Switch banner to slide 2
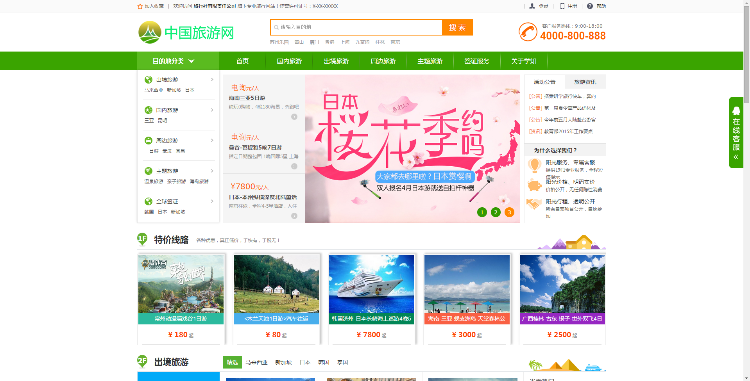Screen dimensions: 750x381 click(x=496, y=212)
